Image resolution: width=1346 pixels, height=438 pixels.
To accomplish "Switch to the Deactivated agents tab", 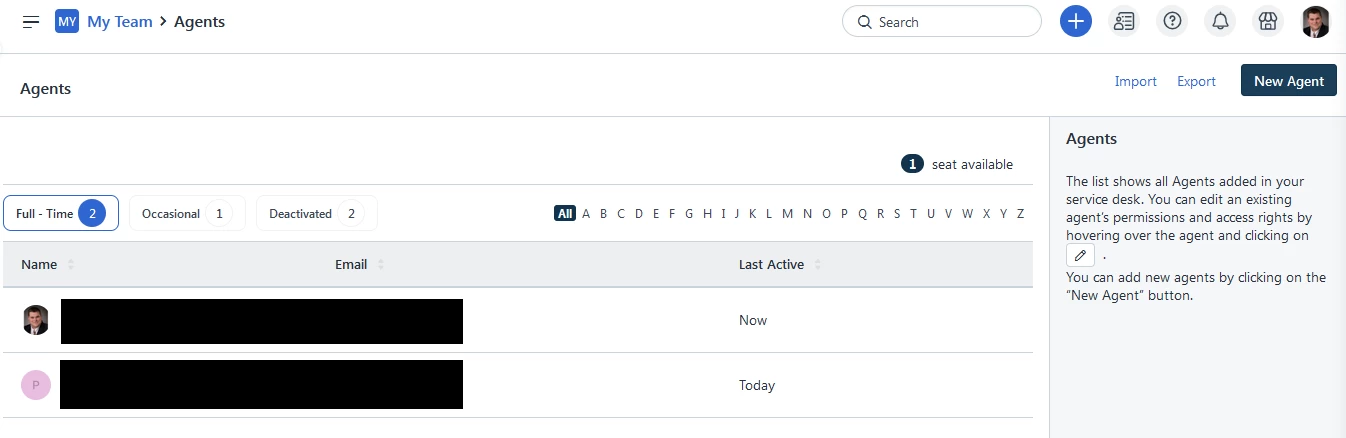I will [317, 213].
